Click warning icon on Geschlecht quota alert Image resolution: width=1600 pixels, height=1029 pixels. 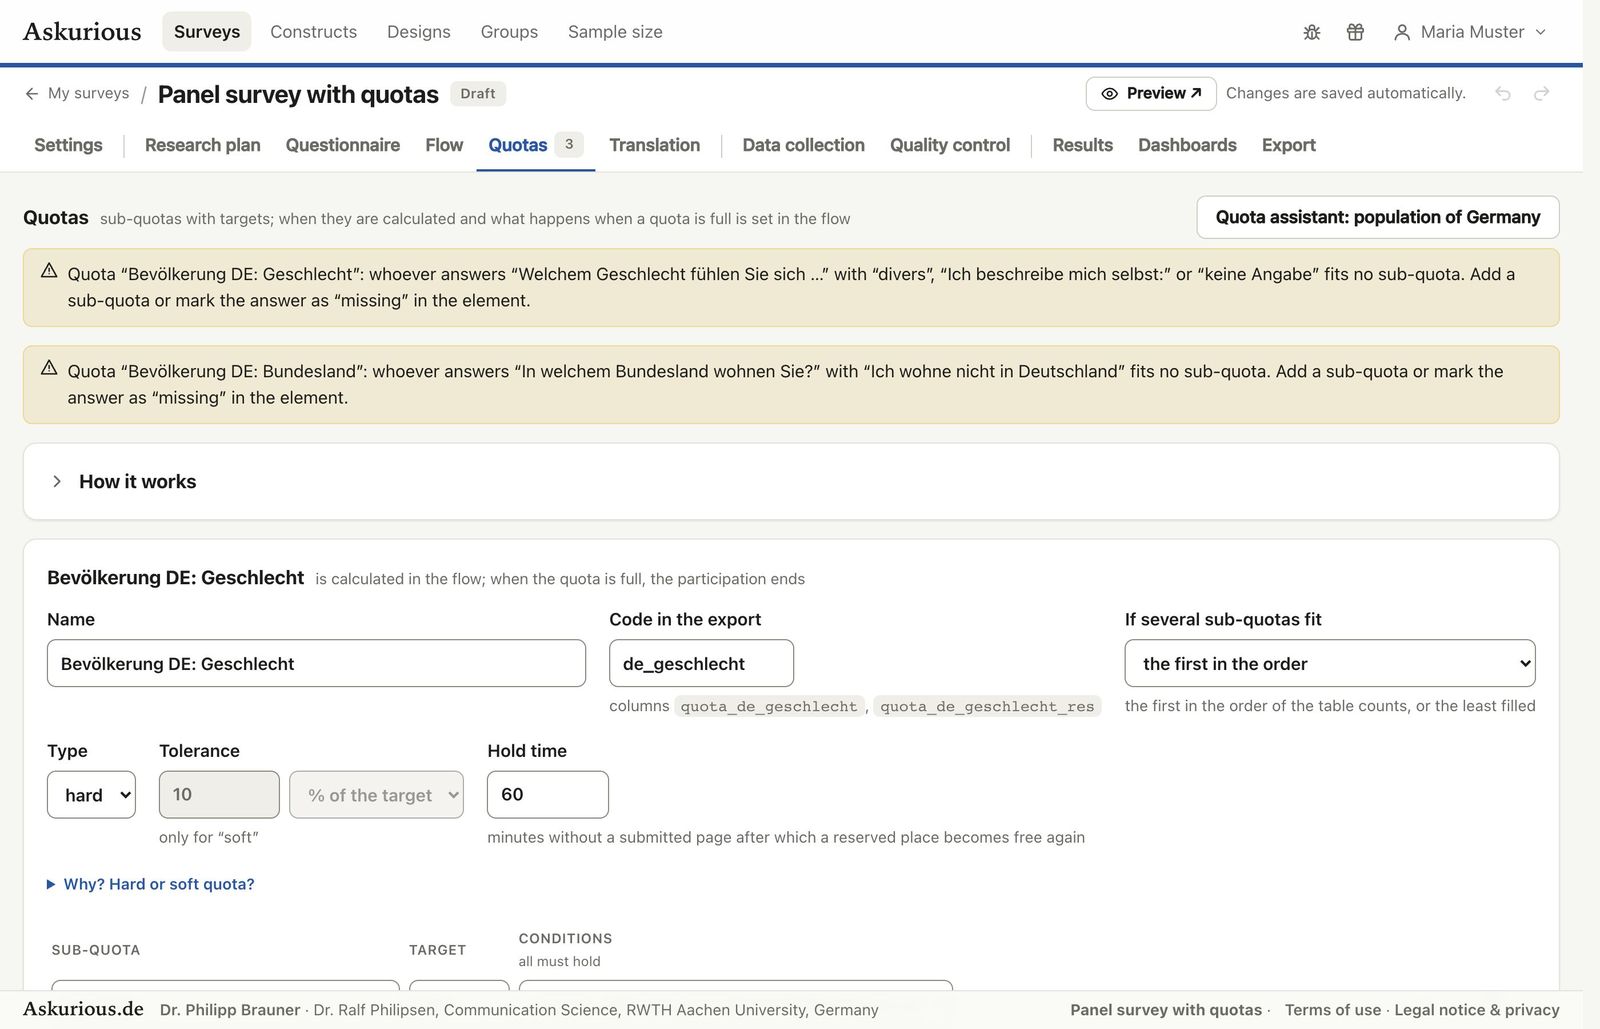pyautogui.click(x=49, y=271)
